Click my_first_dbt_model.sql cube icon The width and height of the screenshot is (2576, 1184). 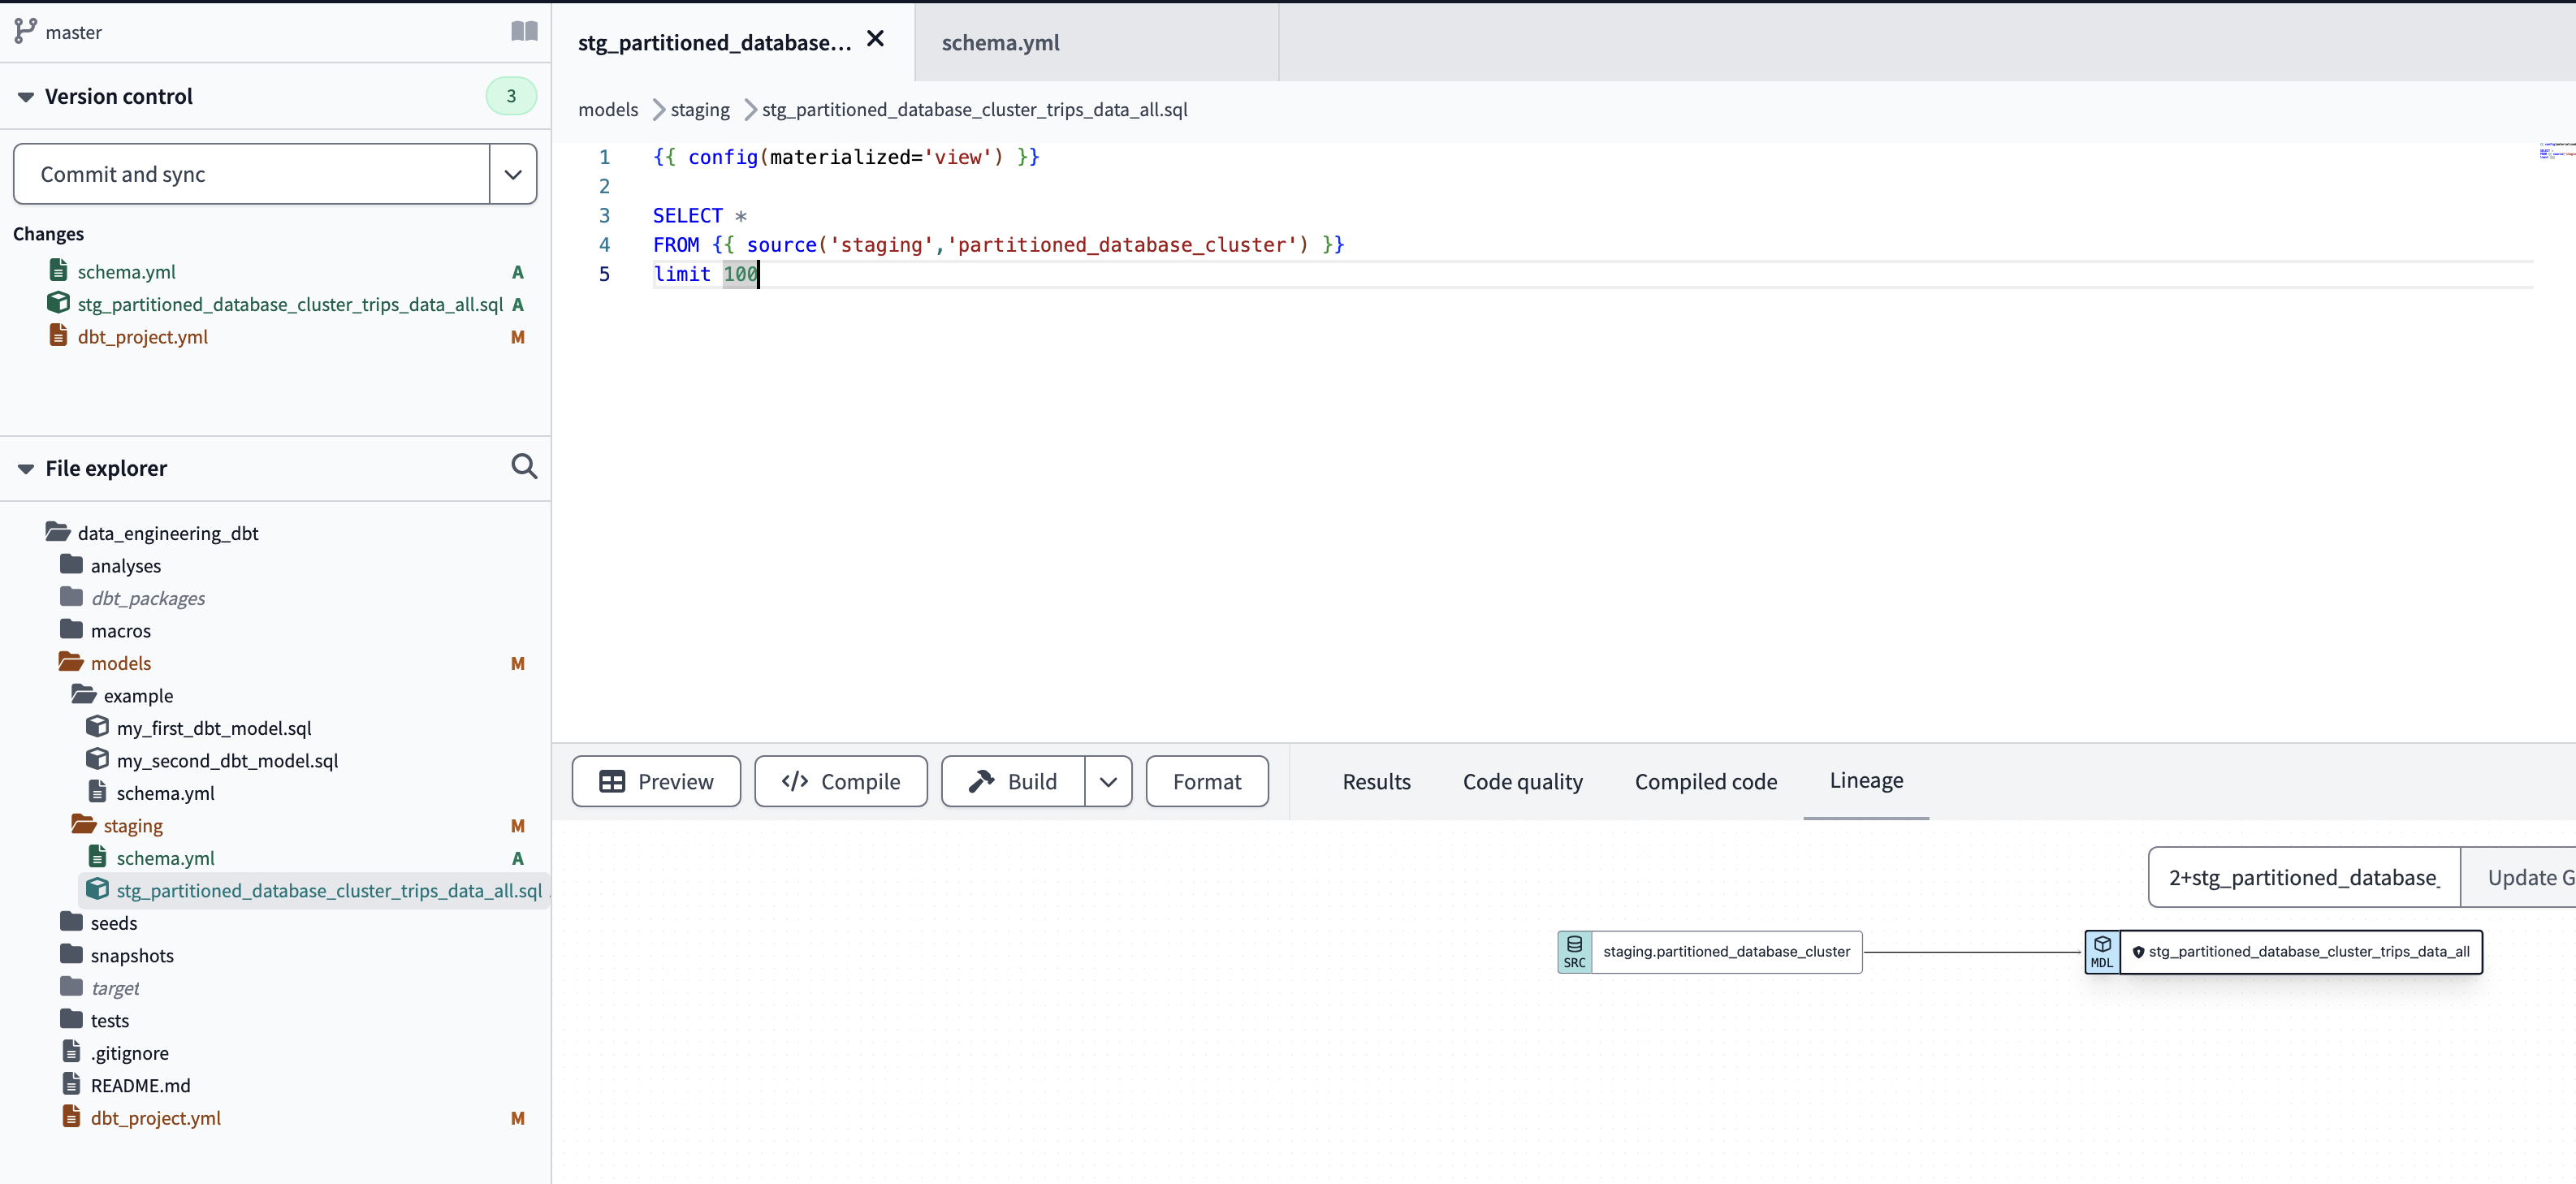point(97,726)
